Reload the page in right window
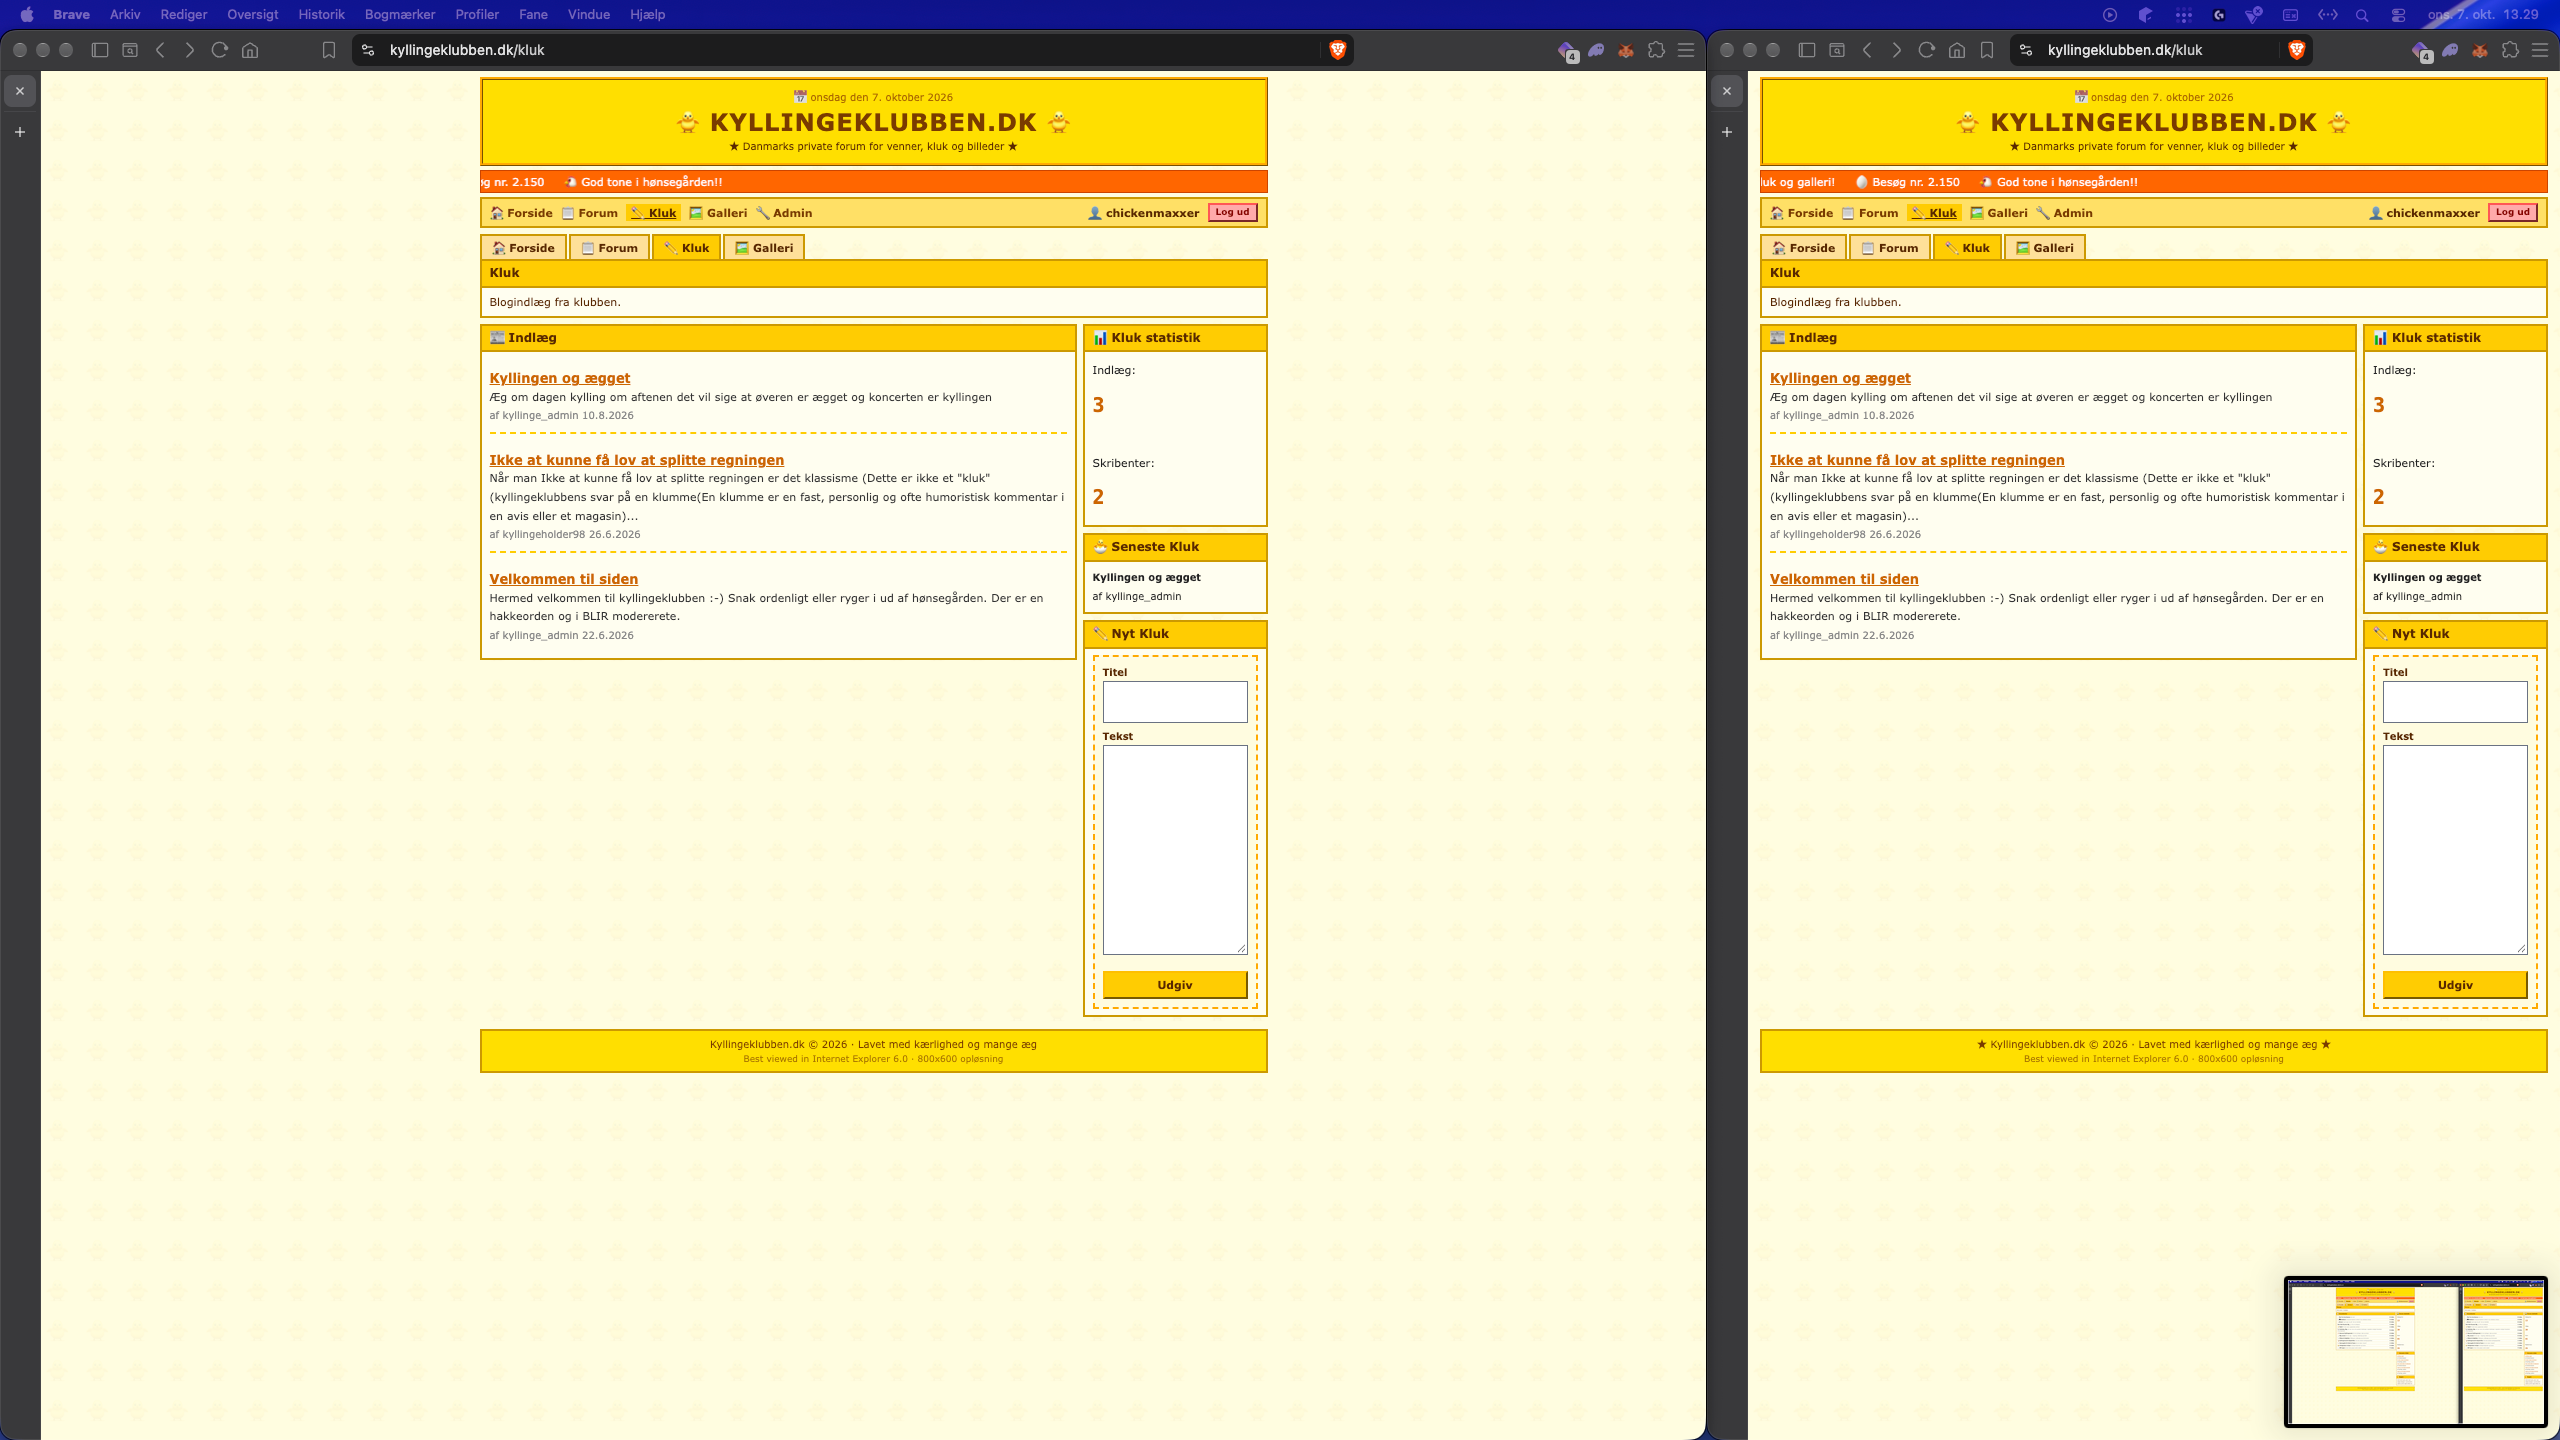Viewport: 2560px width, 1440px height. click(x=1926, y=50)
